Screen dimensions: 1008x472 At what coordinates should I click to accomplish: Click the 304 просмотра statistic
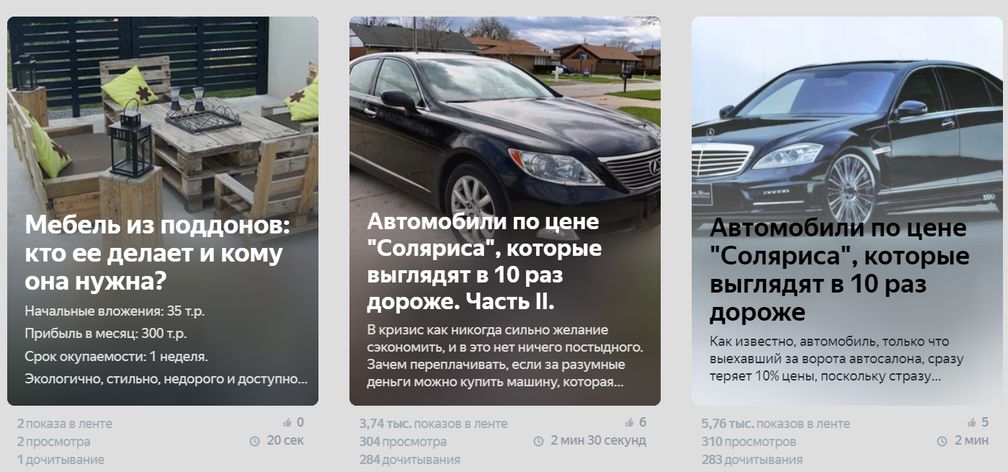[402, 442]
